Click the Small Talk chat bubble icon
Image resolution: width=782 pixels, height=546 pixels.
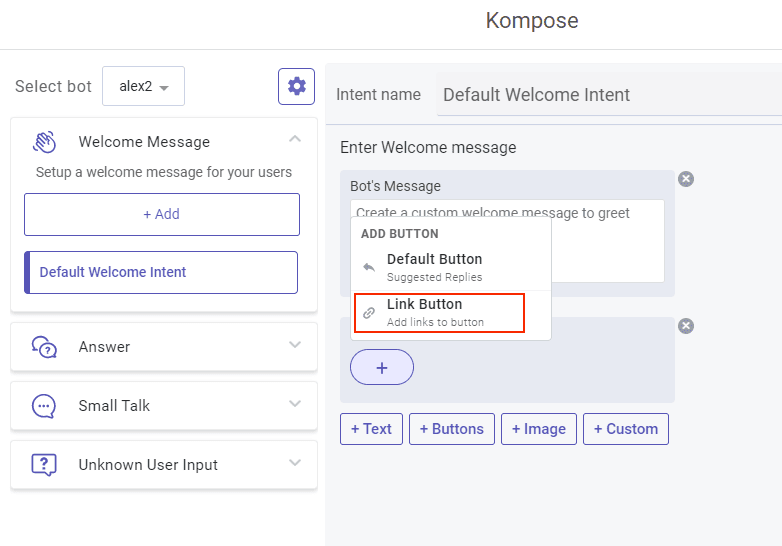[44, 406]
